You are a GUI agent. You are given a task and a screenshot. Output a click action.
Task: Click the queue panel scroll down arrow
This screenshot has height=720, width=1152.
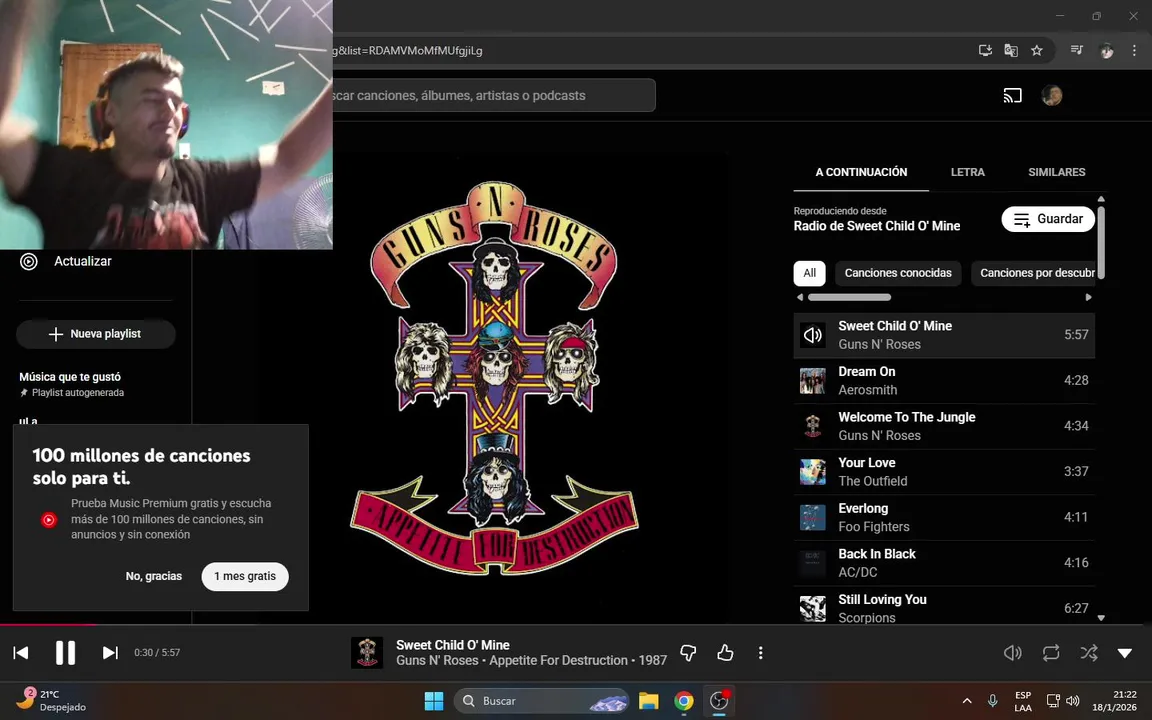point(1101,618)
